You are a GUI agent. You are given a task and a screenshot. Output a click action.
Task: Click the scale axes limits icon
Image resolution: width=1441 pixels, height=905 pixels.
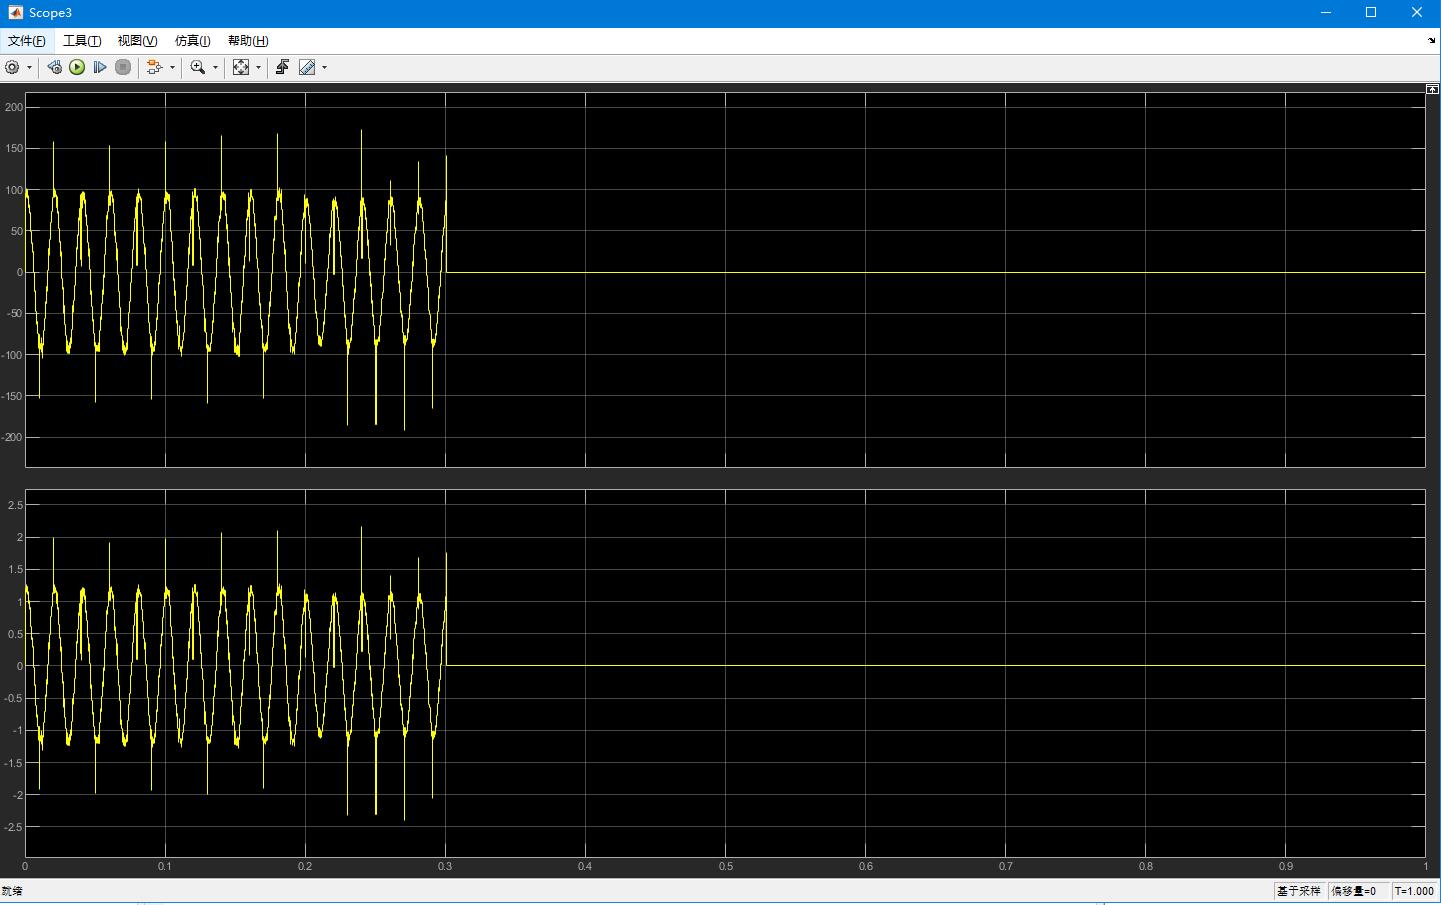pos(241,67)
